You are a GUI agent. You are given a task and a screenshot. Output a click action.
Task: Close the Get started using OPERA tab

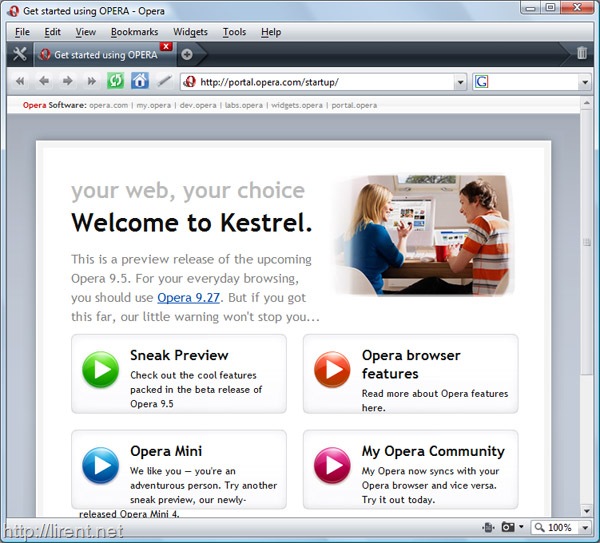[x=166, y=46]
